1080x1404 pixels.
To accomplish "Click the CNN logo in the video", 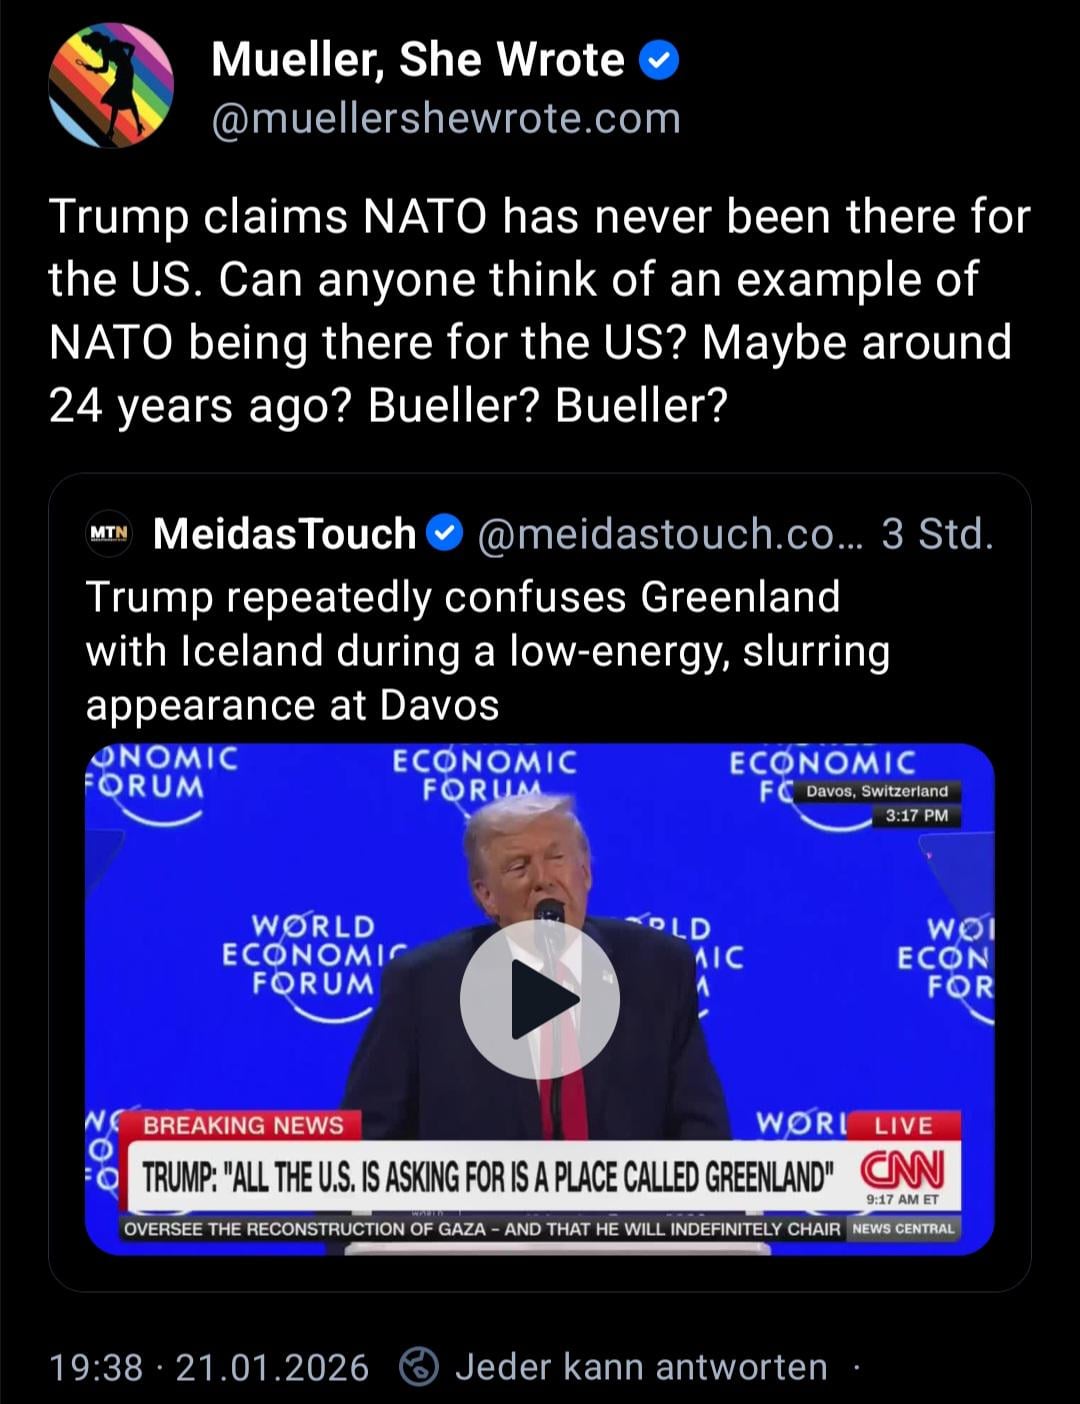I will click(902, 1169).
